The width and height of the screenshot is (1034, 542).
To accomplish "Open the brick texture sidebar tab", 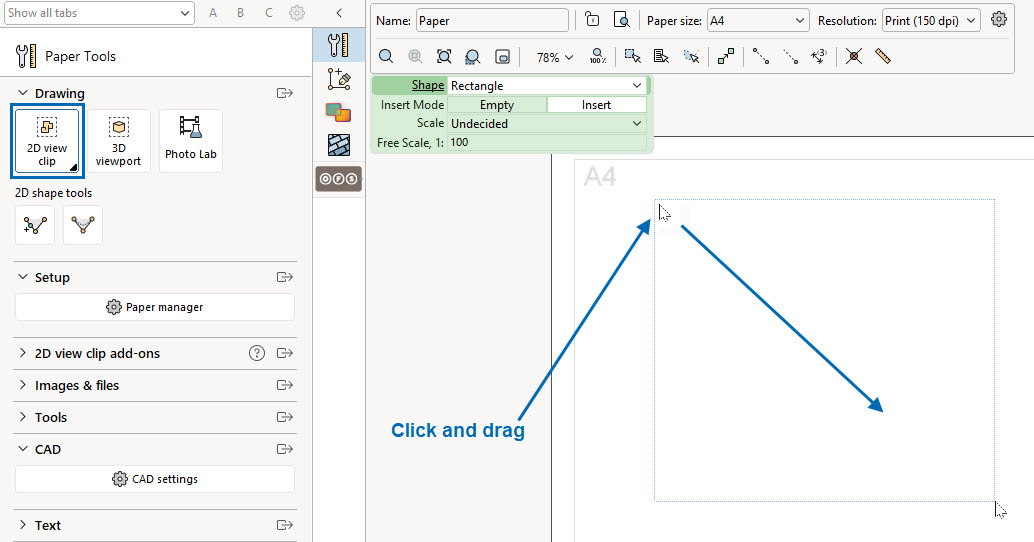I will point(338,145).
